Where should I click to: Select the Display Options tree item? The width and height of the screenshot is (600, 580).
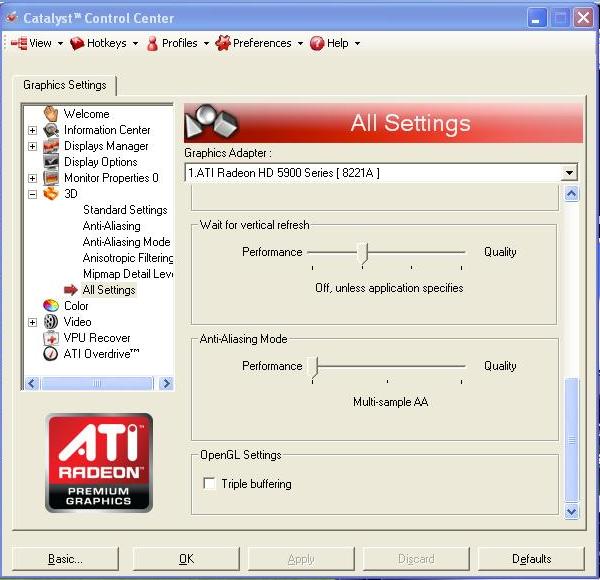101,162
